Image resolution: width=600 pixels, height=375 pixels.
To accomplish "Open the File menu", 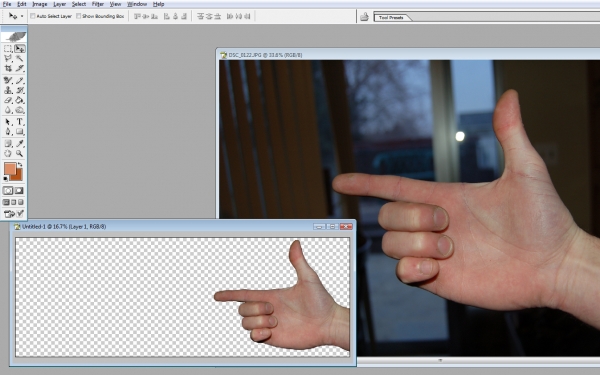I will (7, 4).
